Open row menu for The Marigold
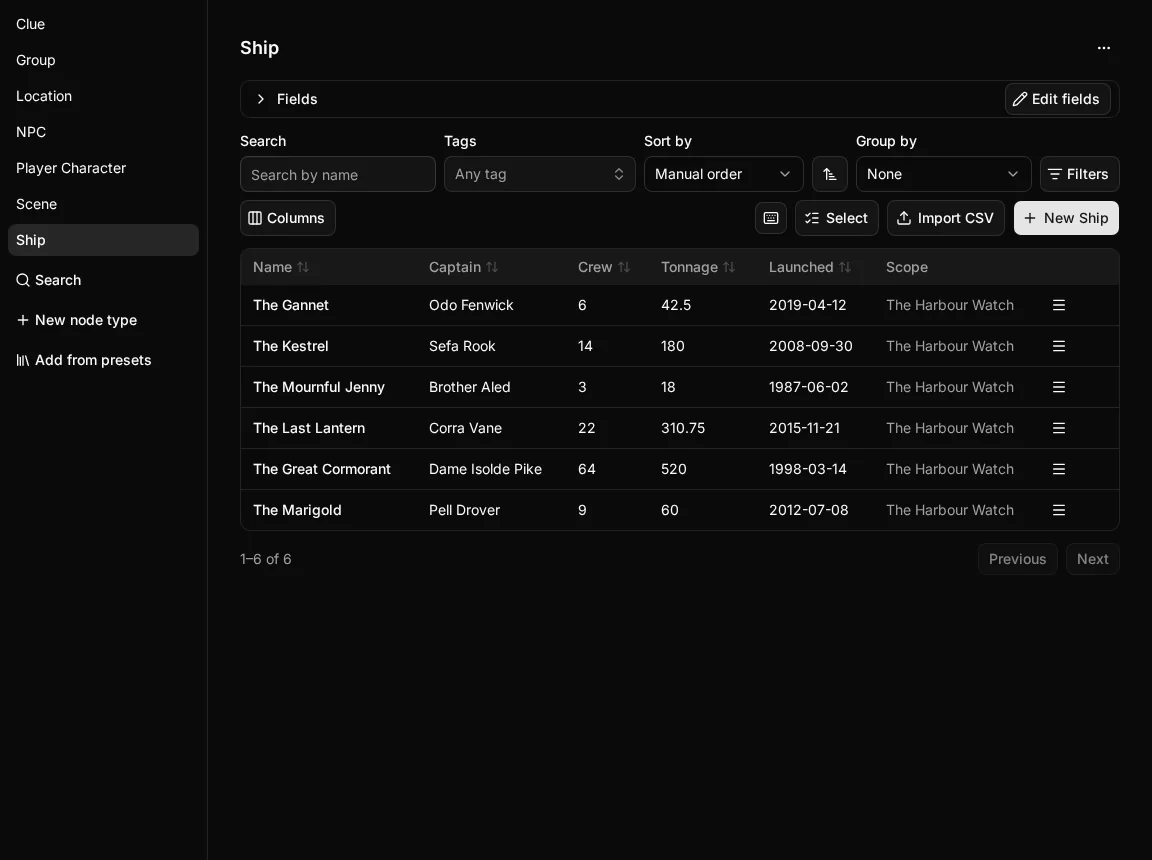The image size is (1152, 860). point(1059,510)
